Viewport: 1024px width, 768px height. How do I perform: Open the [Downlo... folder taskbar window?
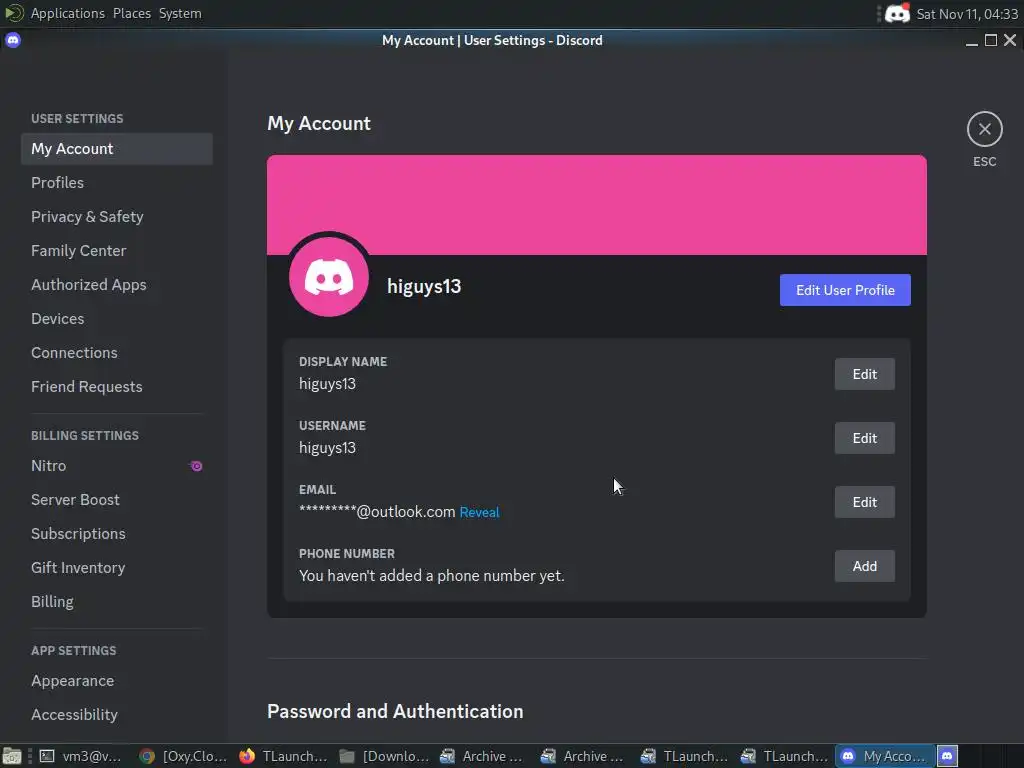(x=384, y=756)
